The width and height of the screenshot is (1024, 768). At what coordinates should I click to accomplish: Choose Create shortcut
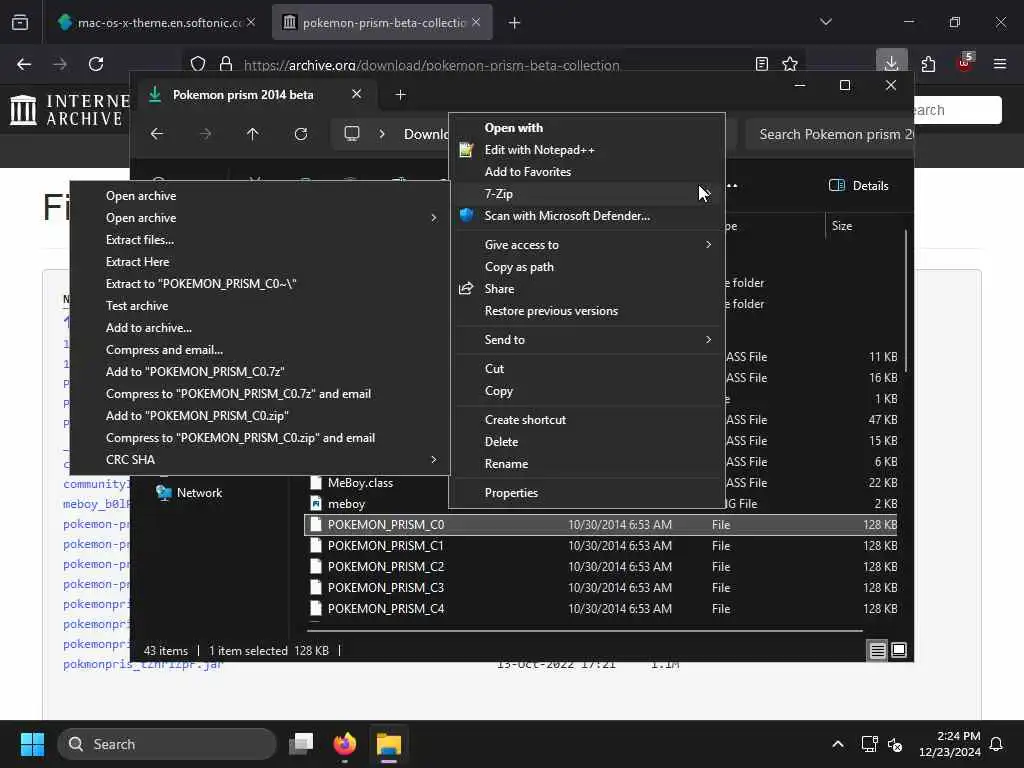pos(587,420)
